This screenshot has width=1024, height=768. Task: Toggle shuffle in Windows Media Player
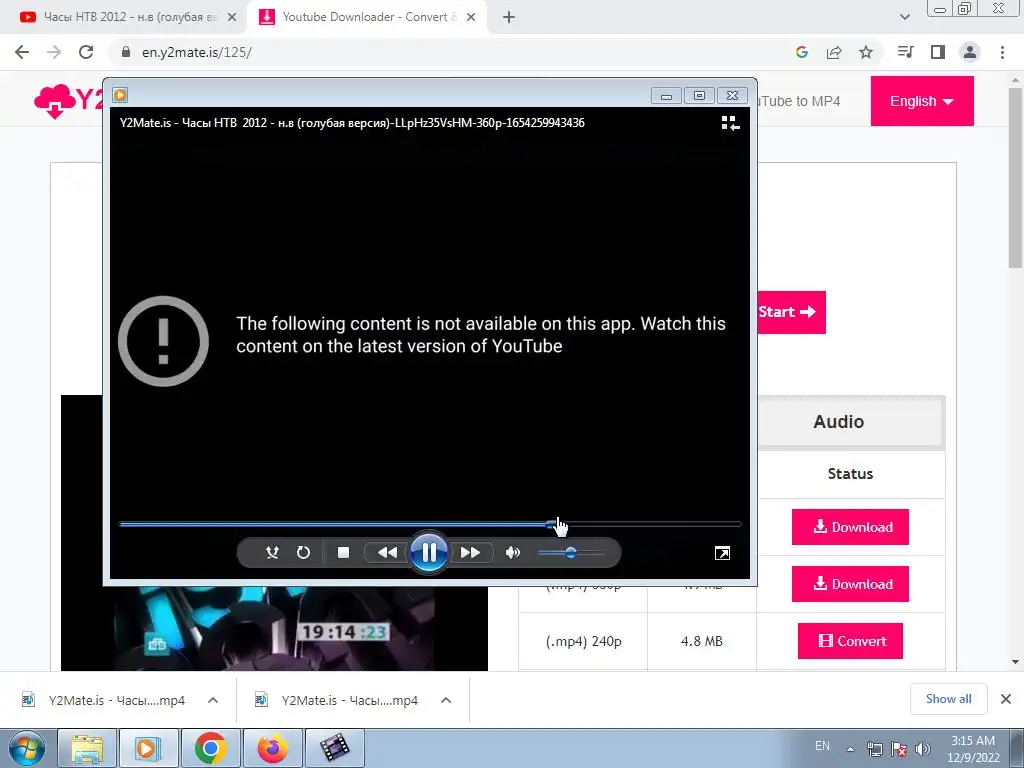click(x=272, y=552)
